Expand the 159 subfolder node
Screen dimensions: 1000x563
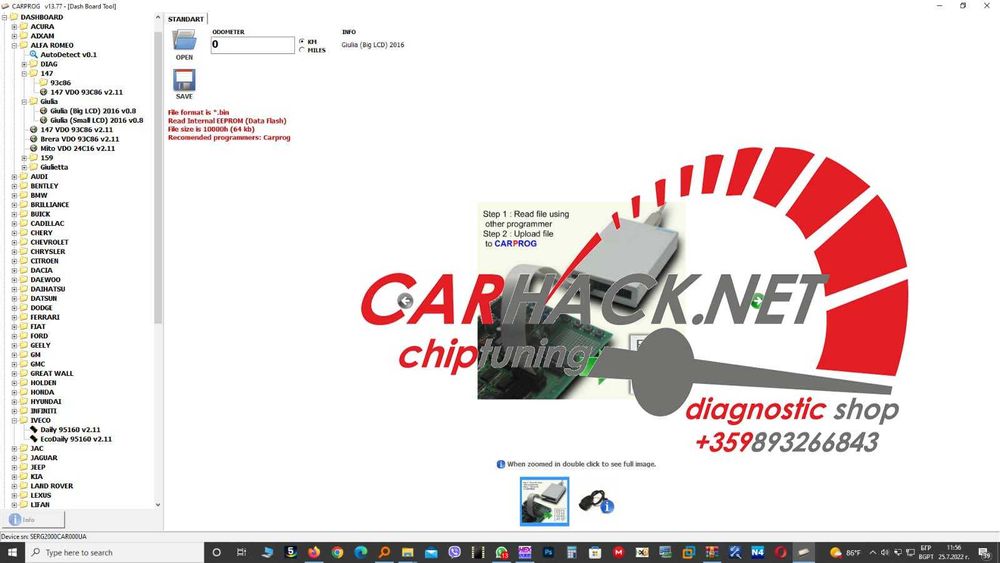click(24, 157)
